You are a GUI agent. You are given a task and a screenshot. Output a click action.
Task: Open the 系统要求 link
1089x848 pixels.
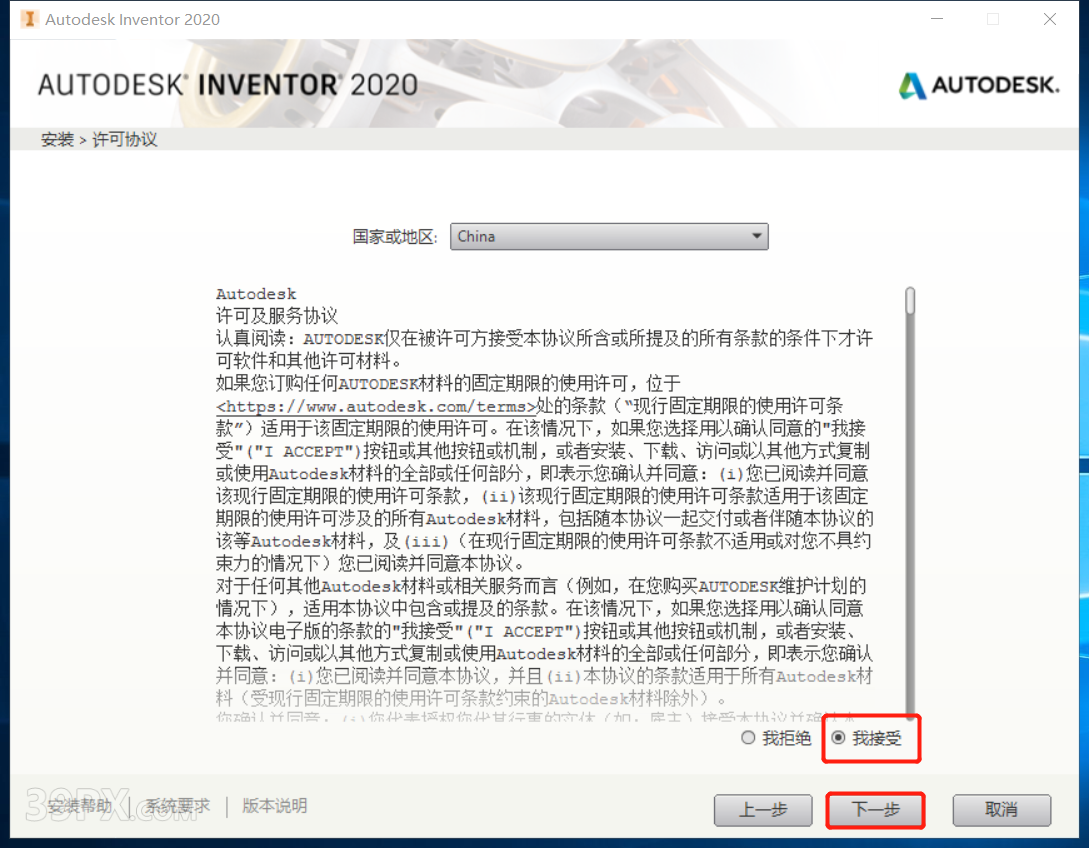178,806
